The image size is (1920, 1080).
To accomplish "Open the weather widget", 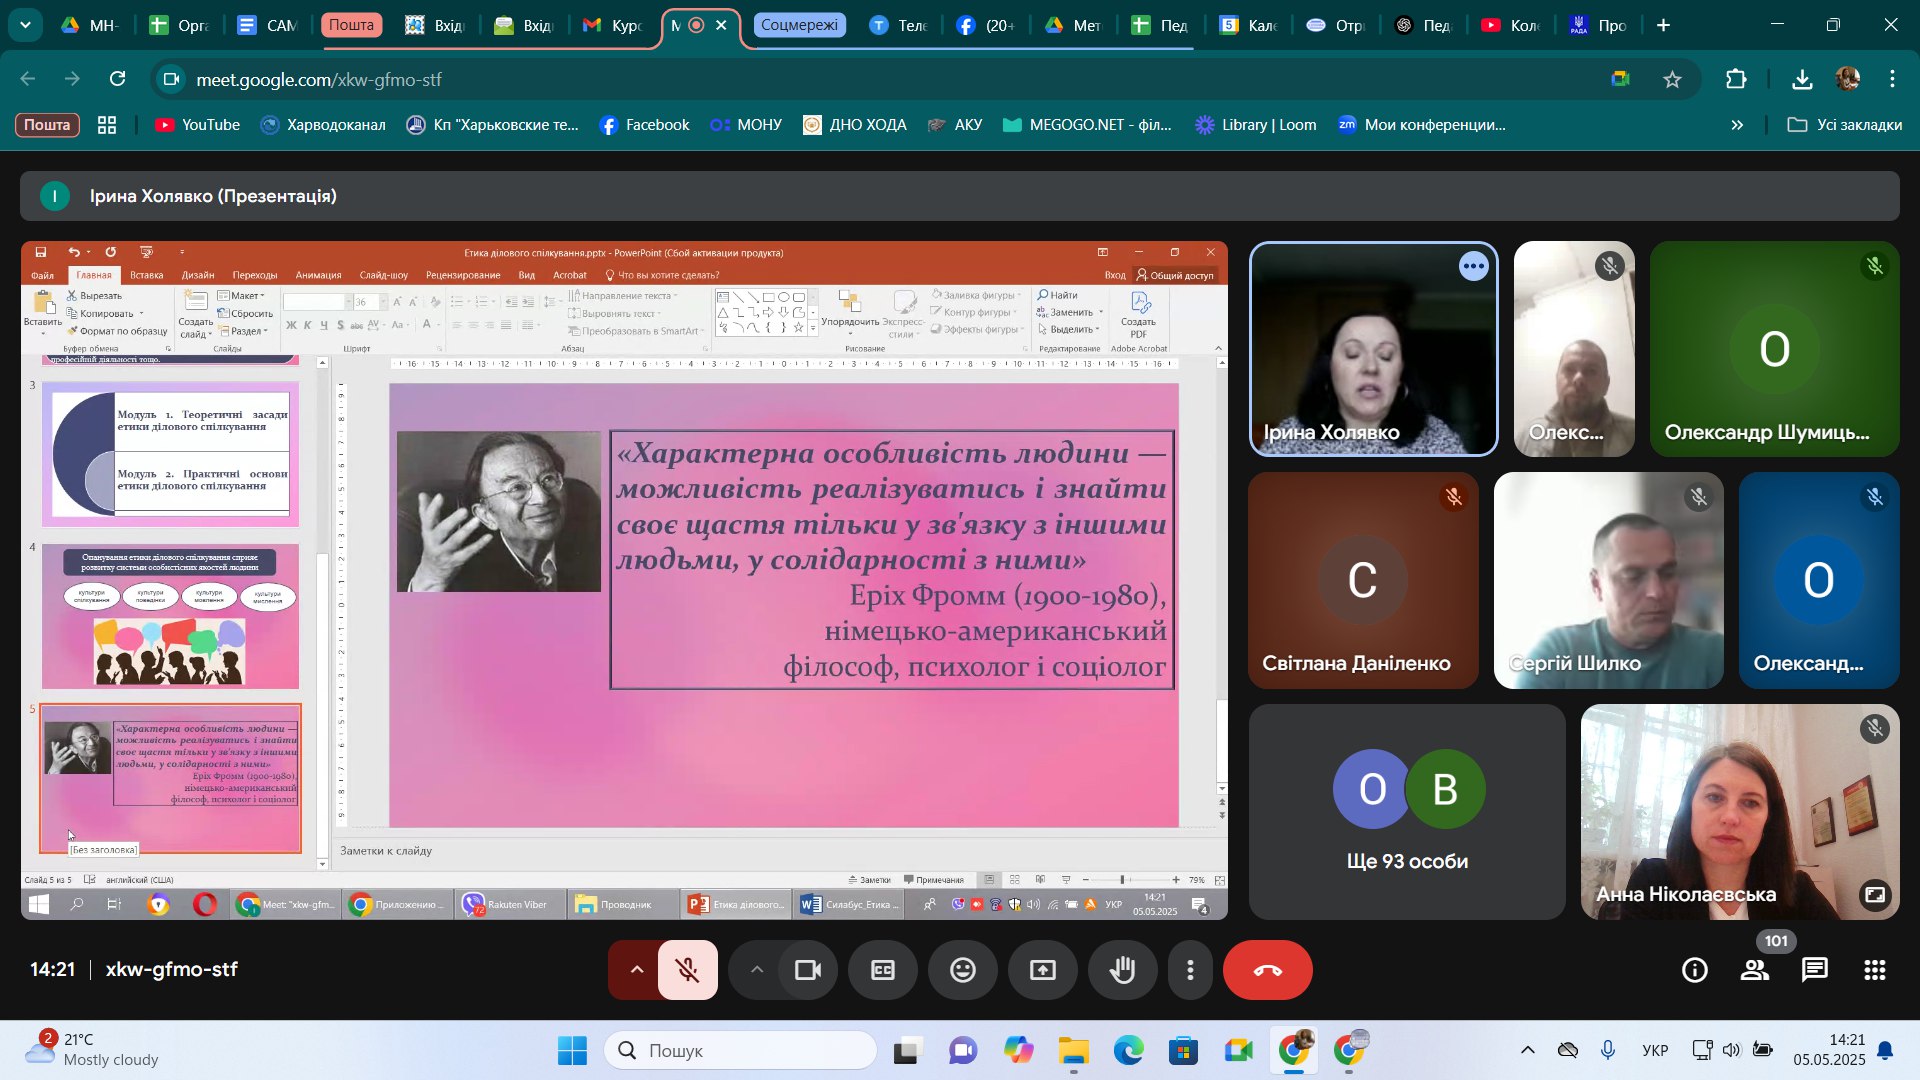I will coord(92,1050).
